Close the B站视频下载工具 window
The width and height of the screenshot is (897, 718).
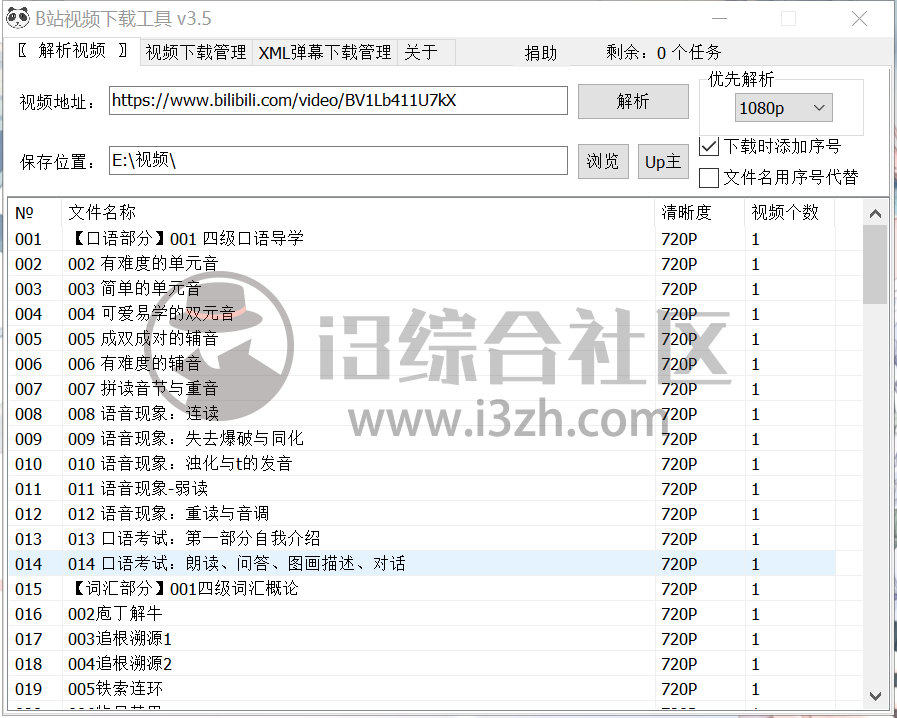(859, 19)
